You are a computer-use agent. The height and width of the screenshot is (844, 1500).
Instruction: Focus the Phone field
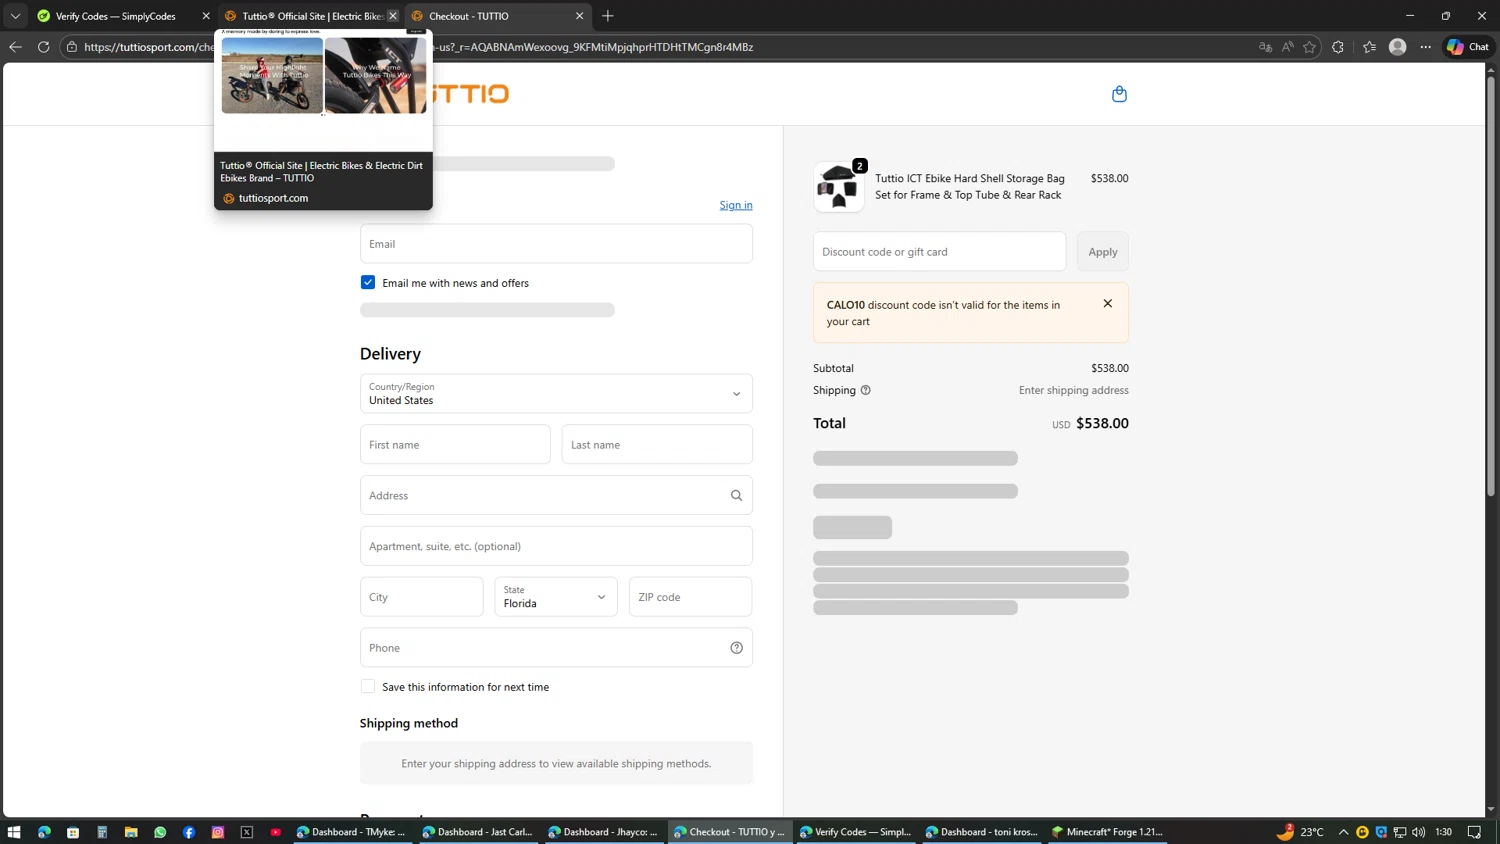click(x=556, y=648)
